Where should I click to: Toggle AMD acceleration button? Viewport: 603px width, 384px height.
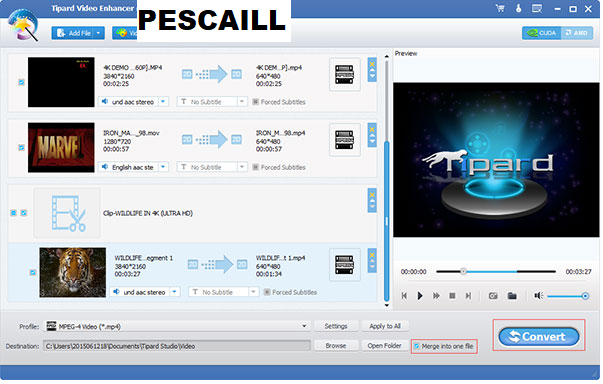coord(577,33)
